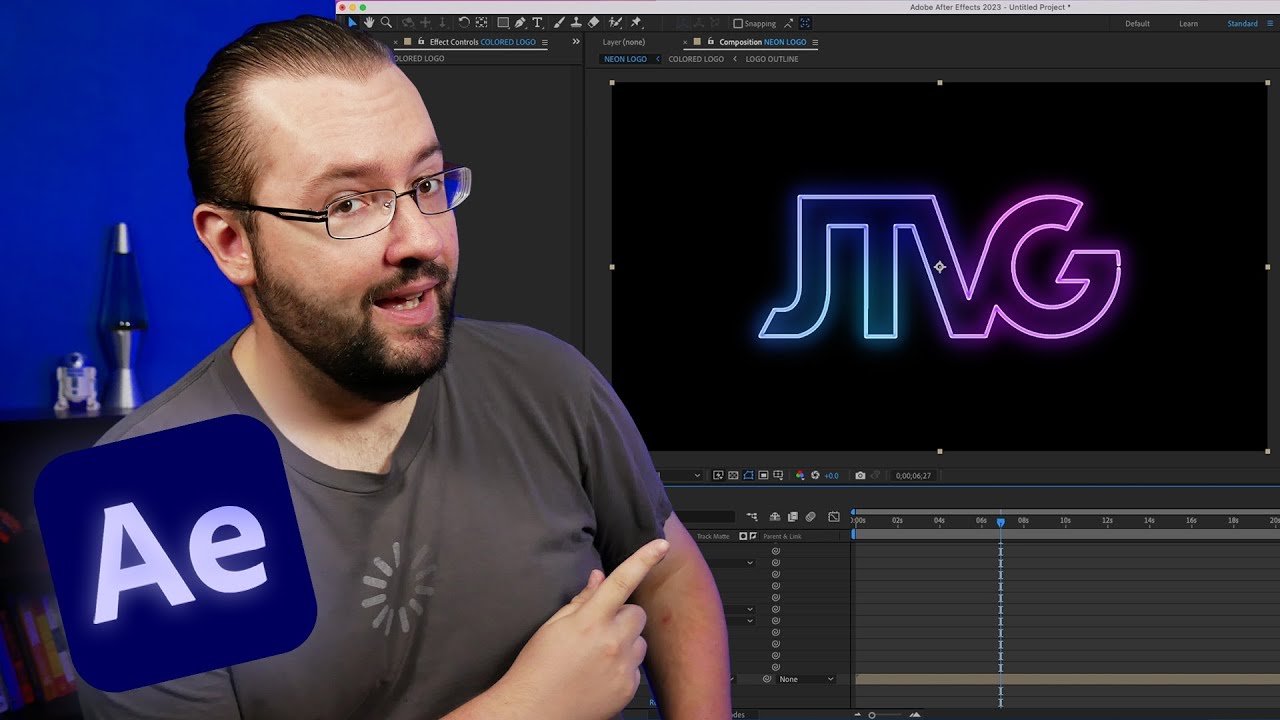Take a snapshot with the camera icon
The height and width of the screenshot is (720, 1280).
860,476
